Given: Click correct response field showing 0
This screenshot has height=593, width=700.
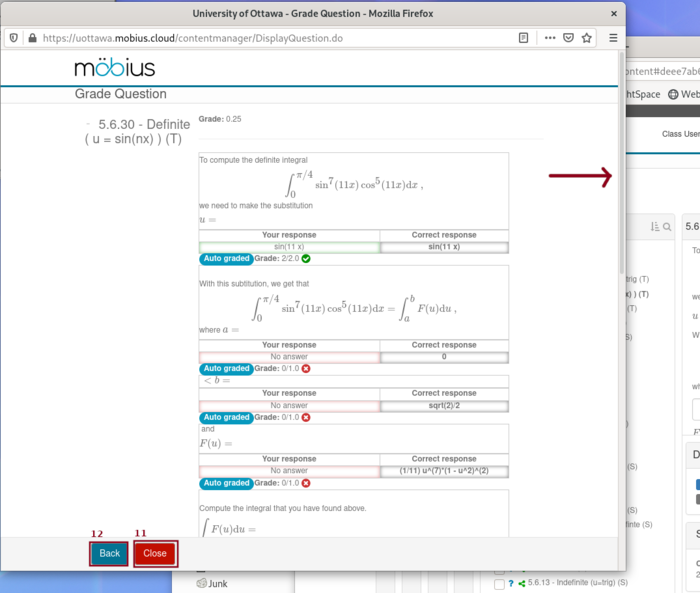Looking at the screenshot, I should click(444, 357).
